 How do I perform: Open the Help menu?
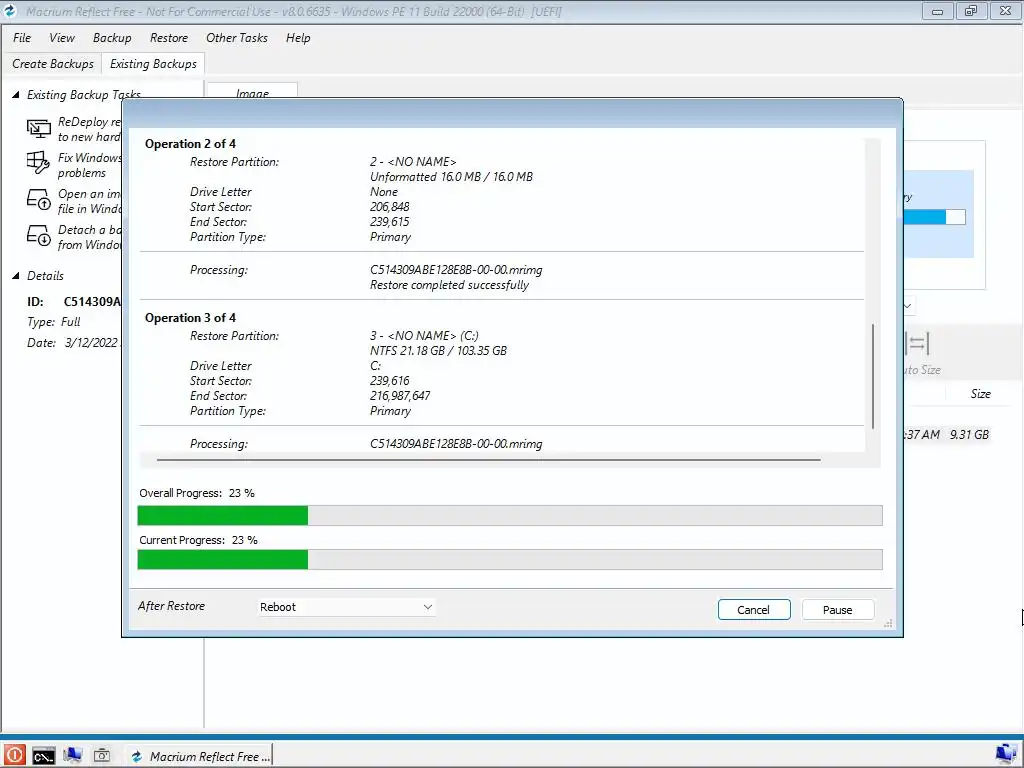tap(298, 38)
